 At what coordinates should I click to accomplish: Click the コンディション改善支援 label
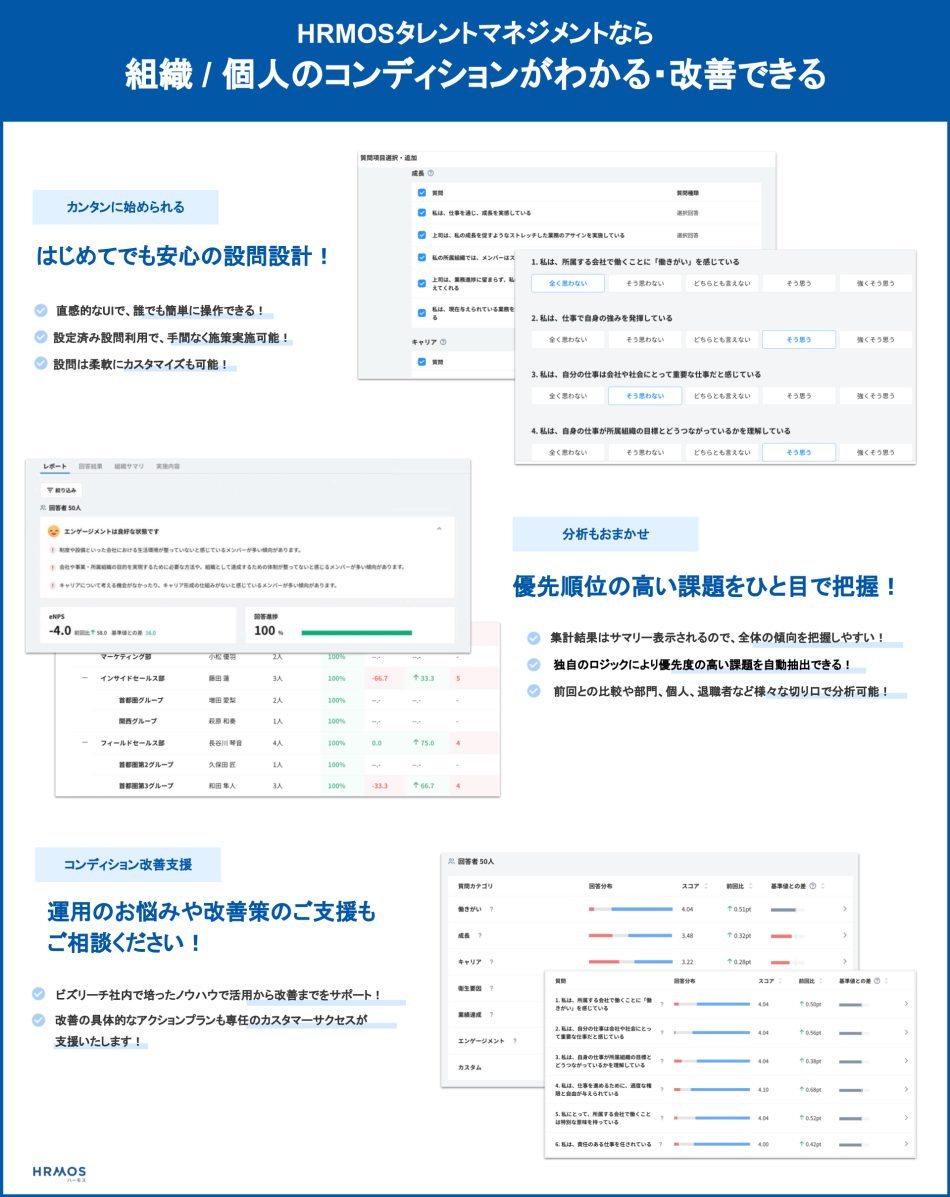[128, 865]
